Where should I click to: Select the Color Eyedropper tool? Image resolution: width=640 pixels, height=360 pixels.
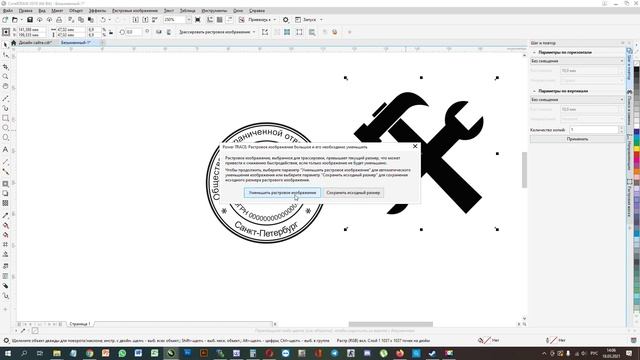[x=5, y=215]
